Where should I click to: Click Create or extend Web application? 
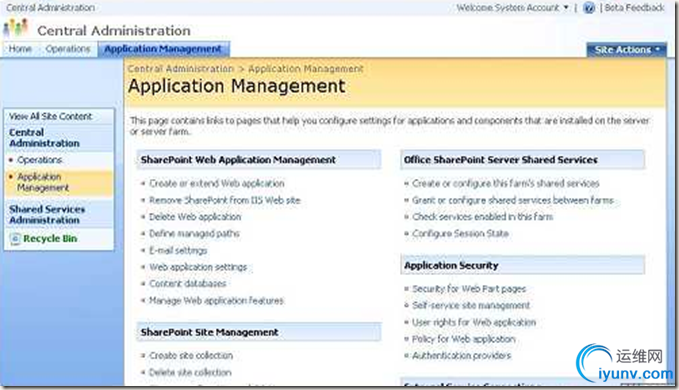[x=217, y=184]
